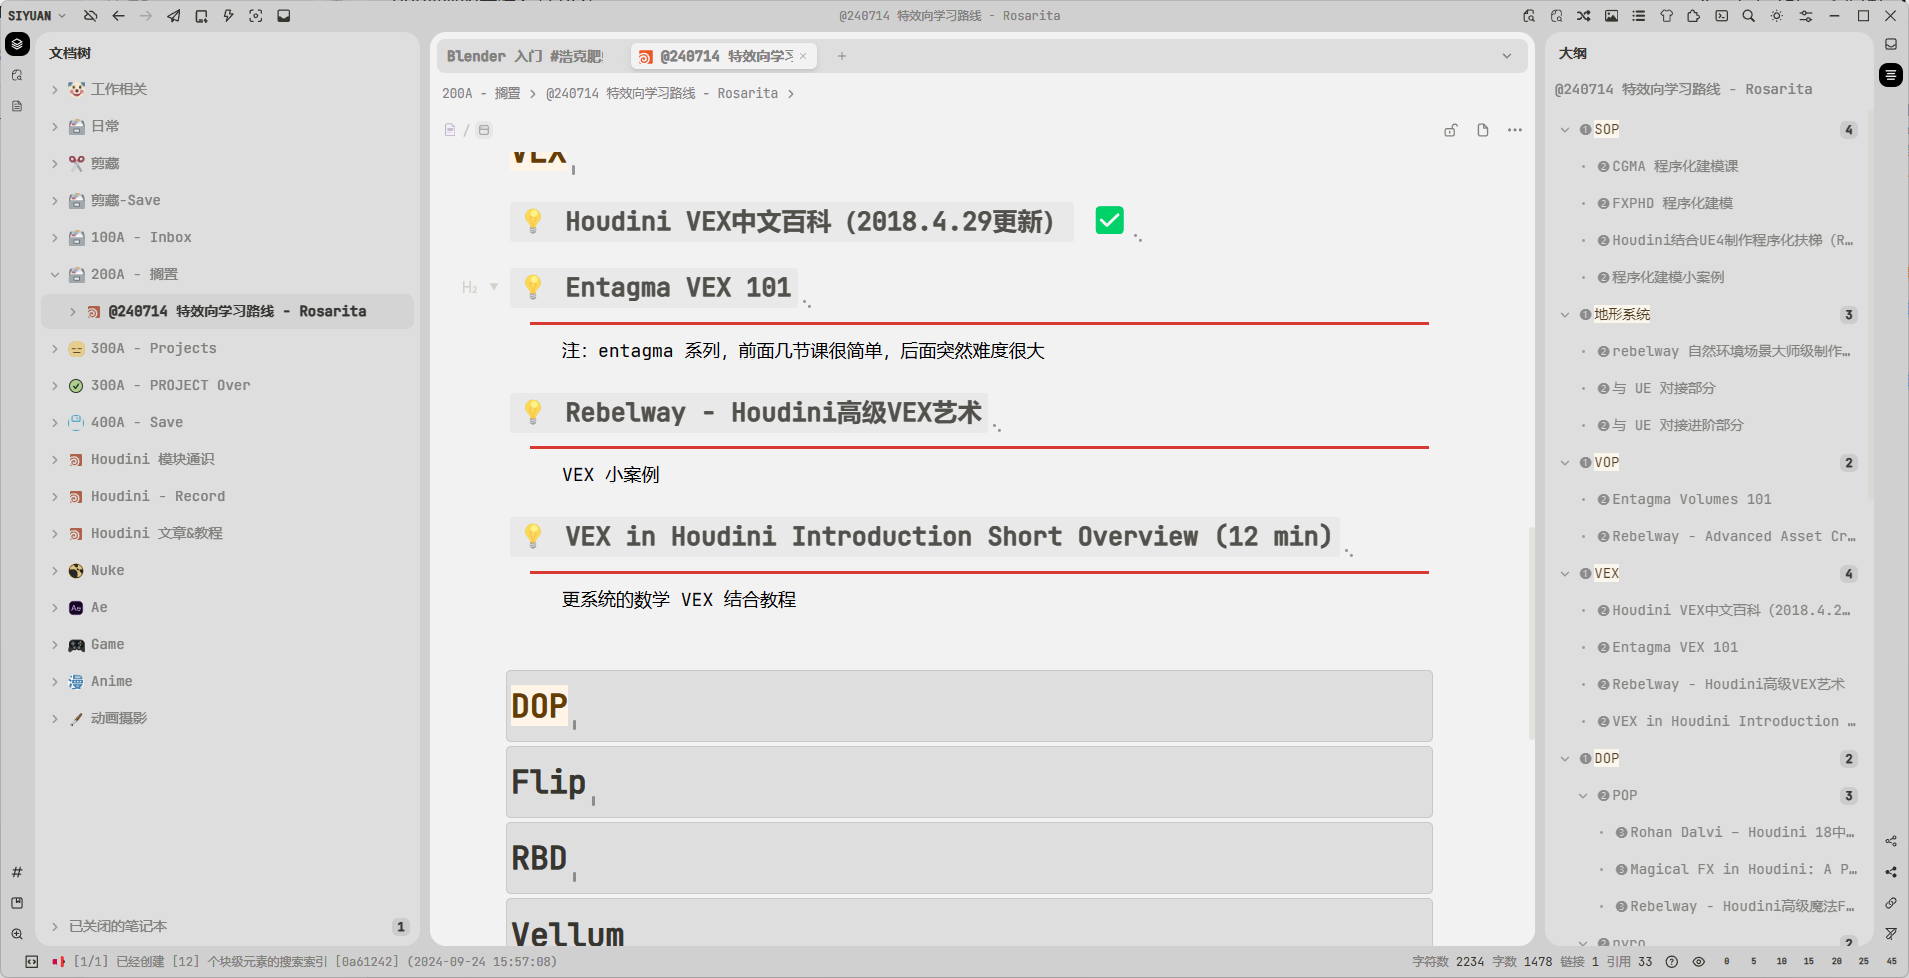Open global search magnifier icon
Screen dimensions: 1909x978
click(1748, 16)
